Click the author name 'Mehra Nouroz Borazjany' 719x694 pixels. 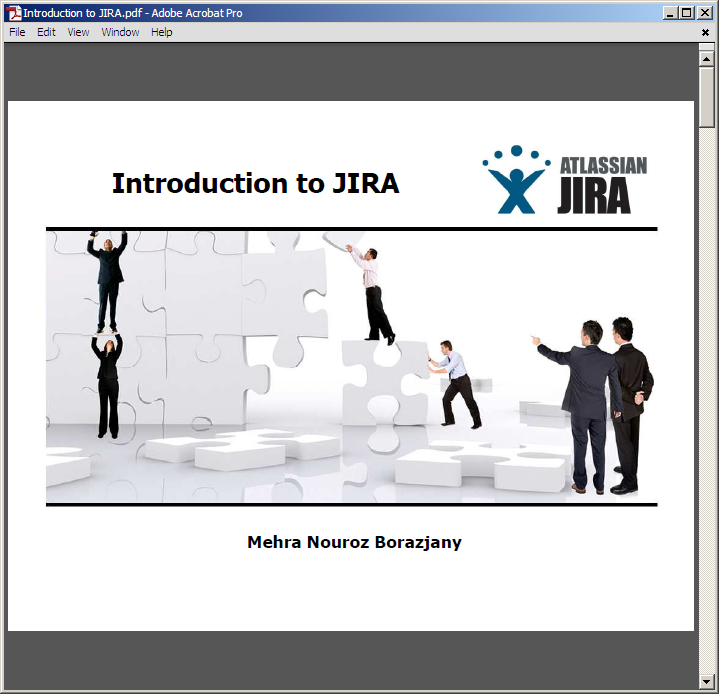point(354,542)
